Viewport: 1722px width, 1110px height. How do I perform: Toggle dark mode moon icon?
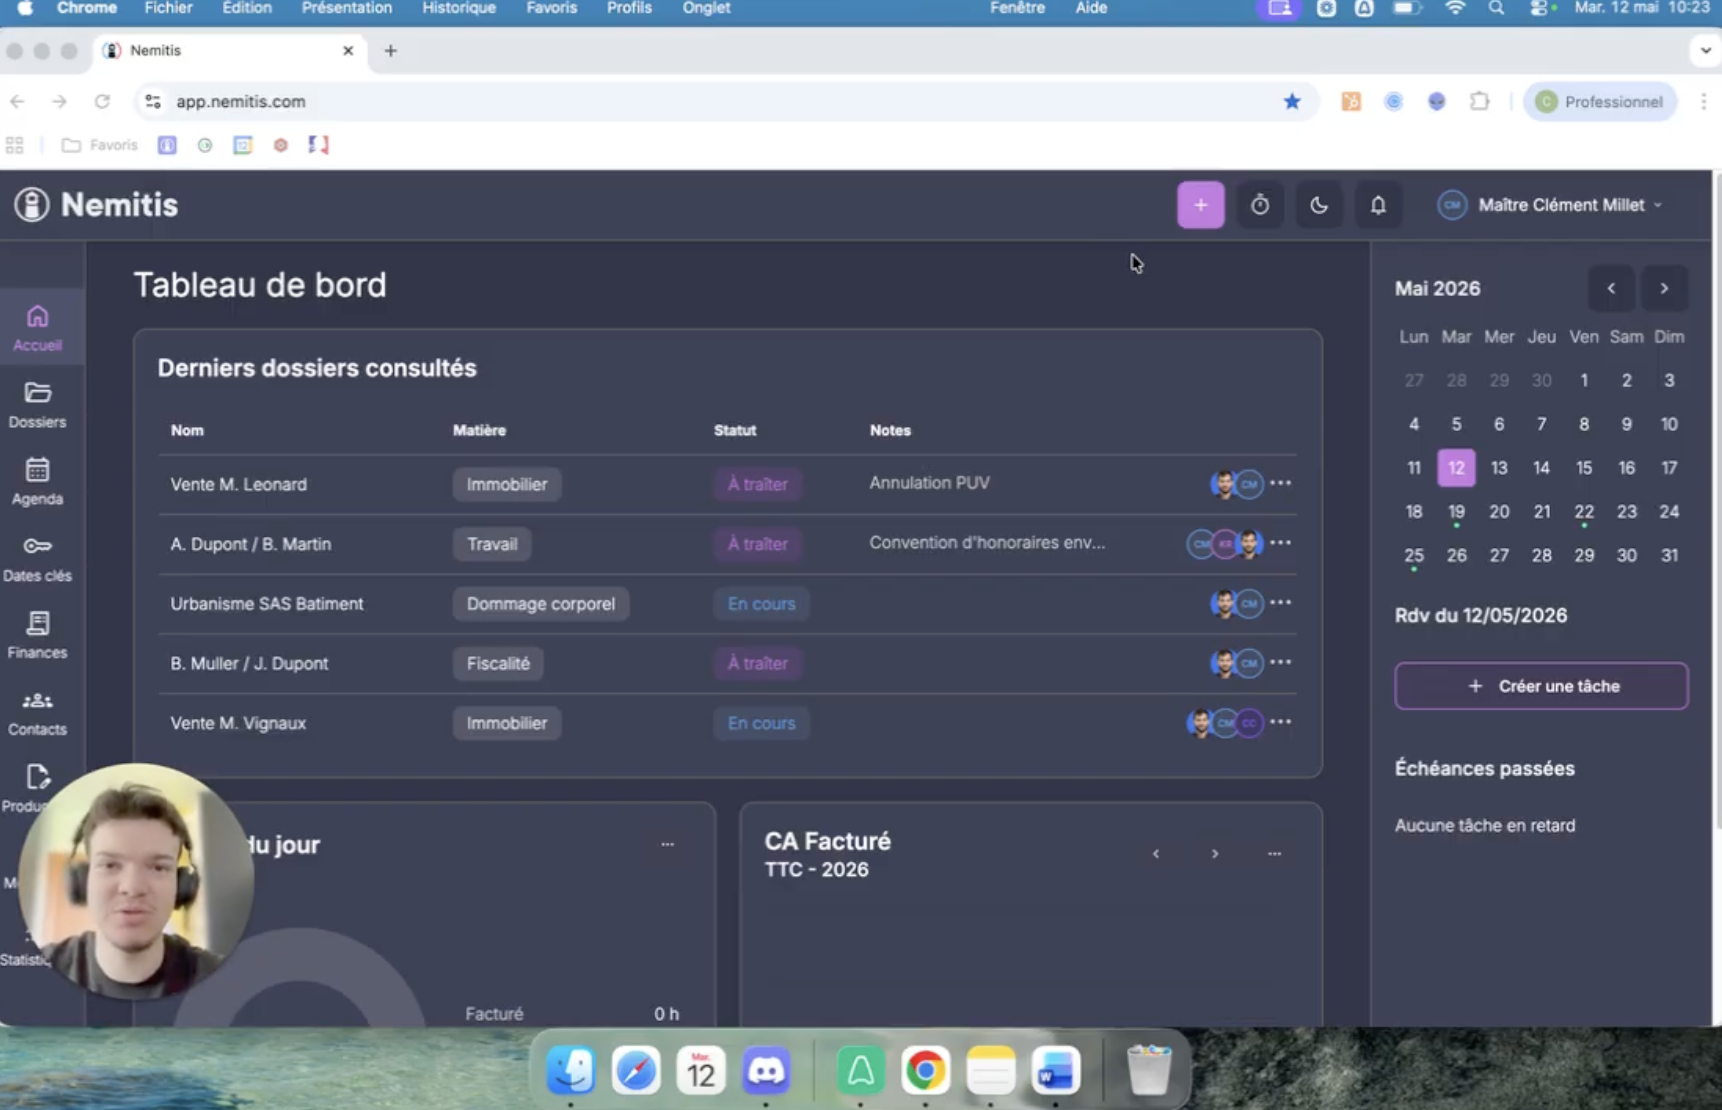(1318, 205)
